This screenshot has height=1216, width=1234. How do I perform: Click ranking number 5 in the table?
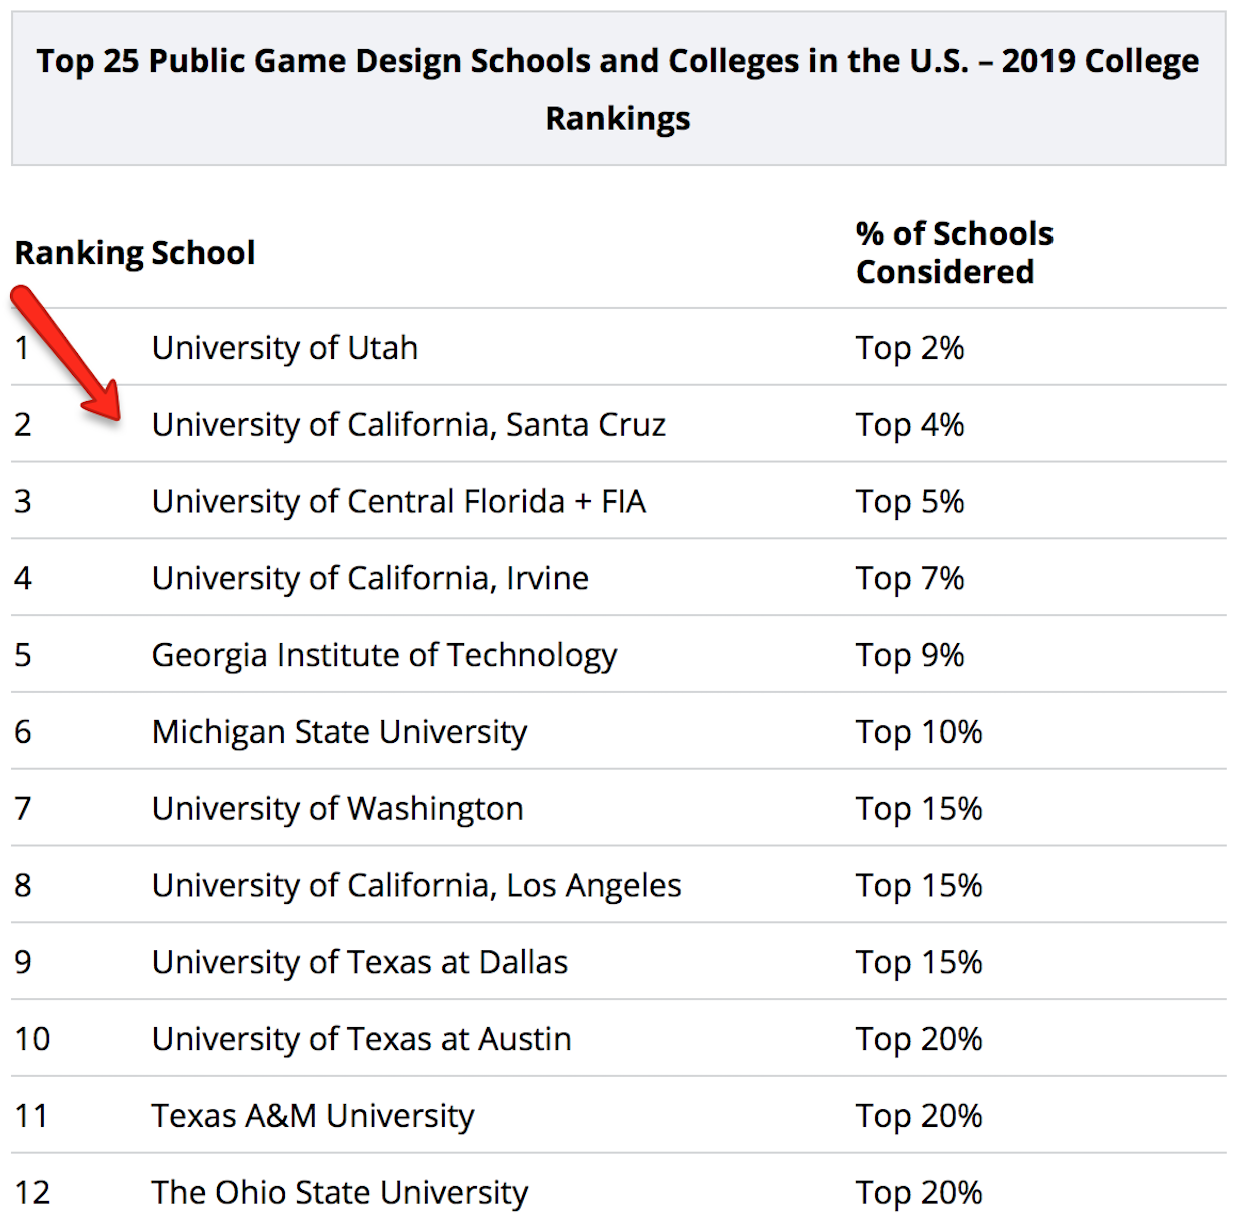[23, 655]
